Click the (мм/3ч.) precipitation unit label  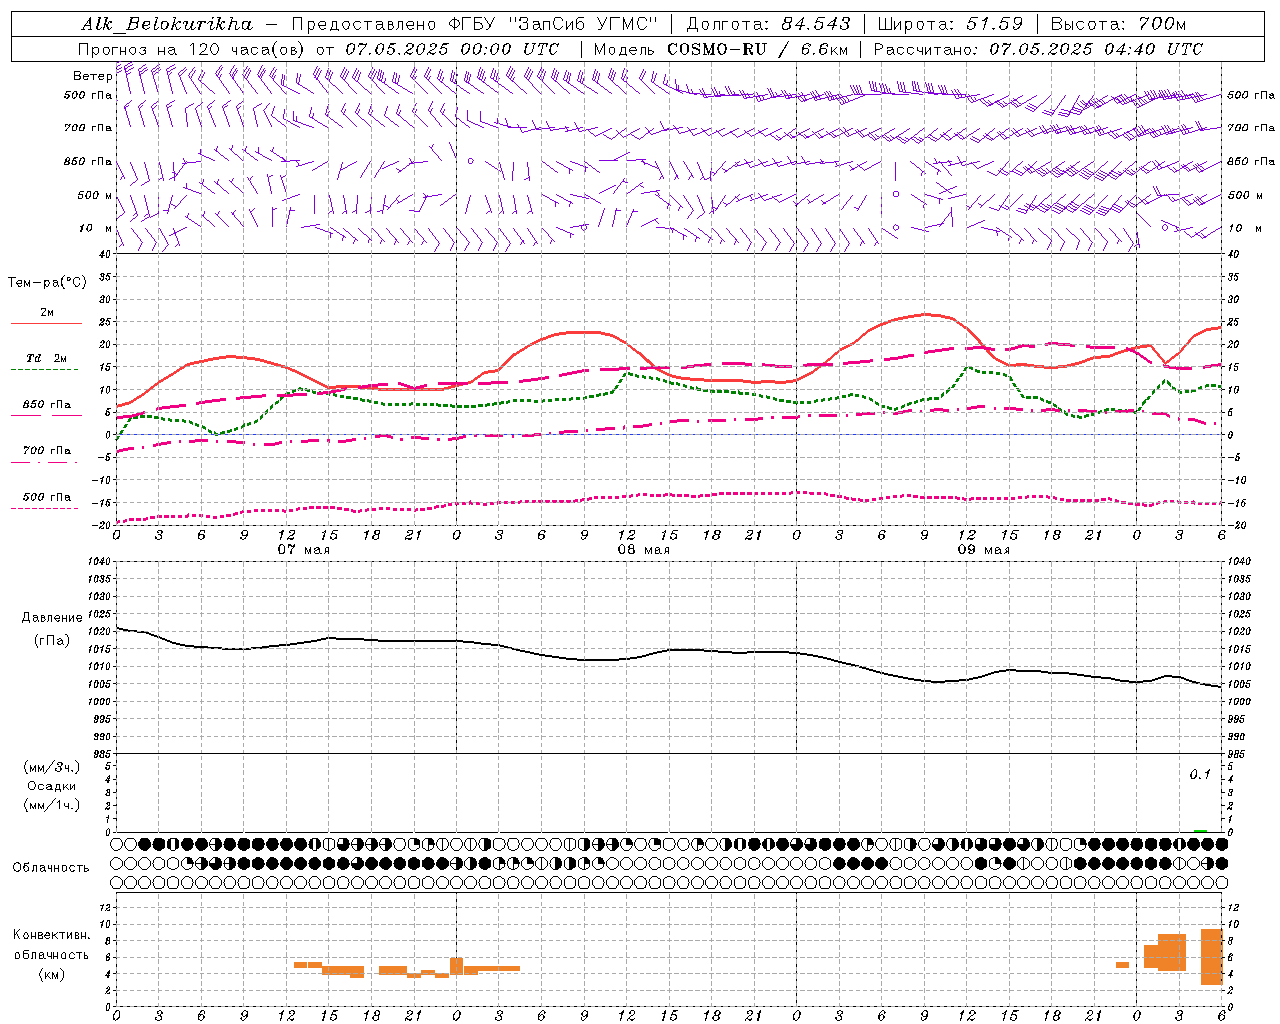point(51,767)
